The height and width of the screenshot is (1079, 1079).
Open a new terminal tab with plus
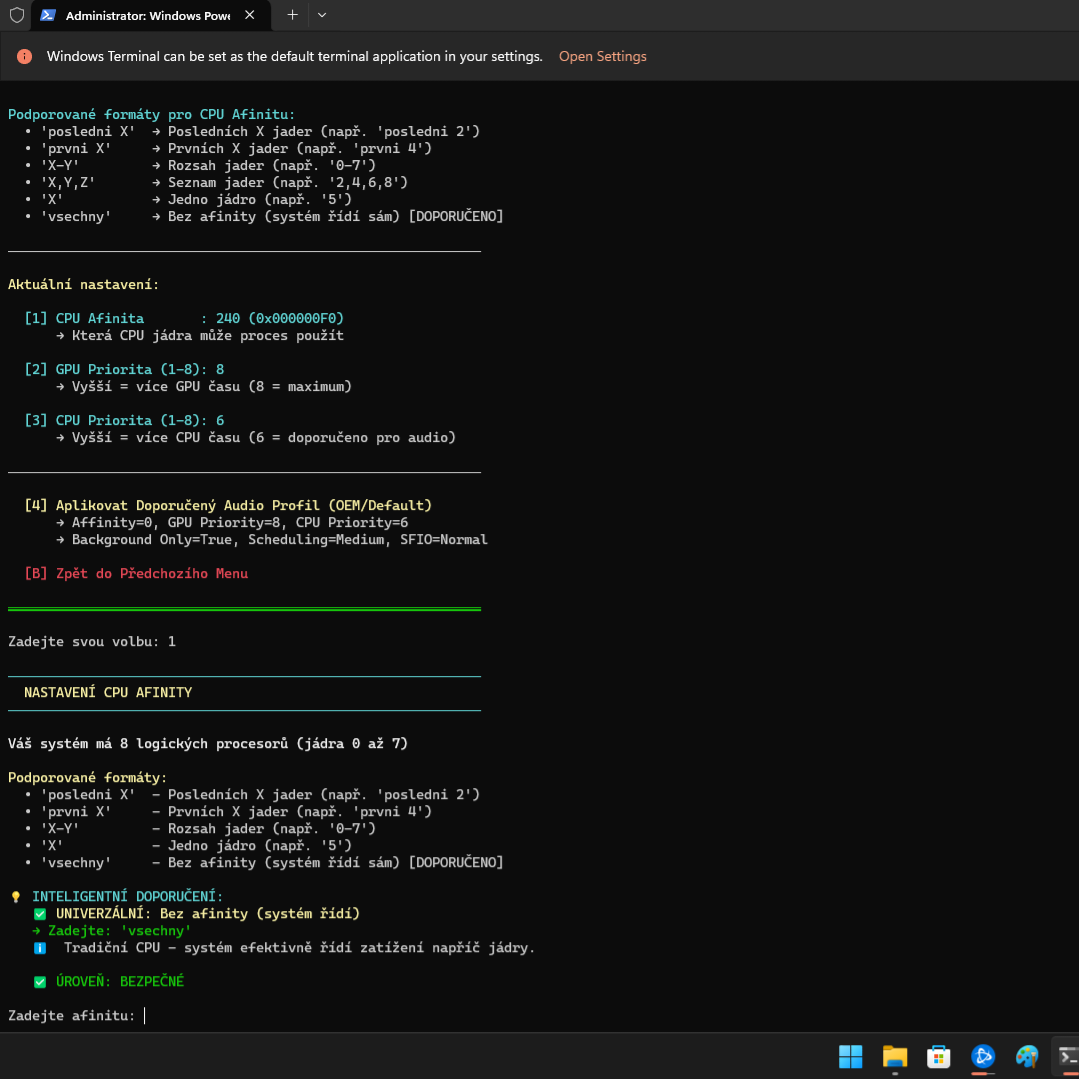point(292,16)
